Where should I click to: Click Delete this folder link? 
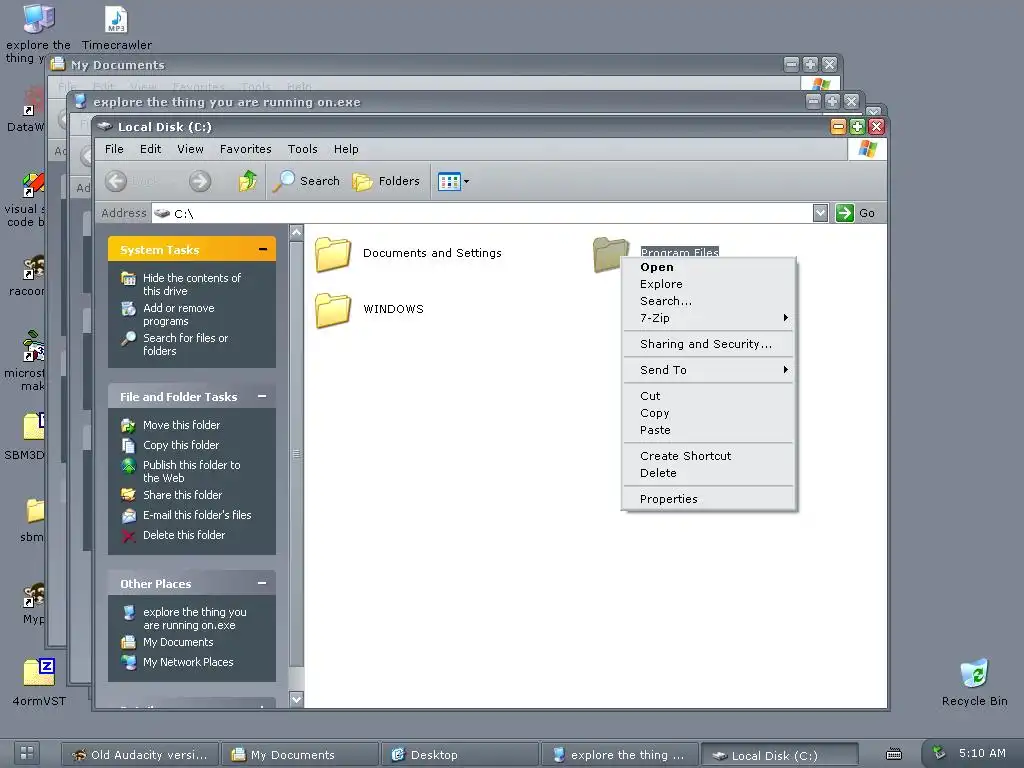[x=184, y=536]
